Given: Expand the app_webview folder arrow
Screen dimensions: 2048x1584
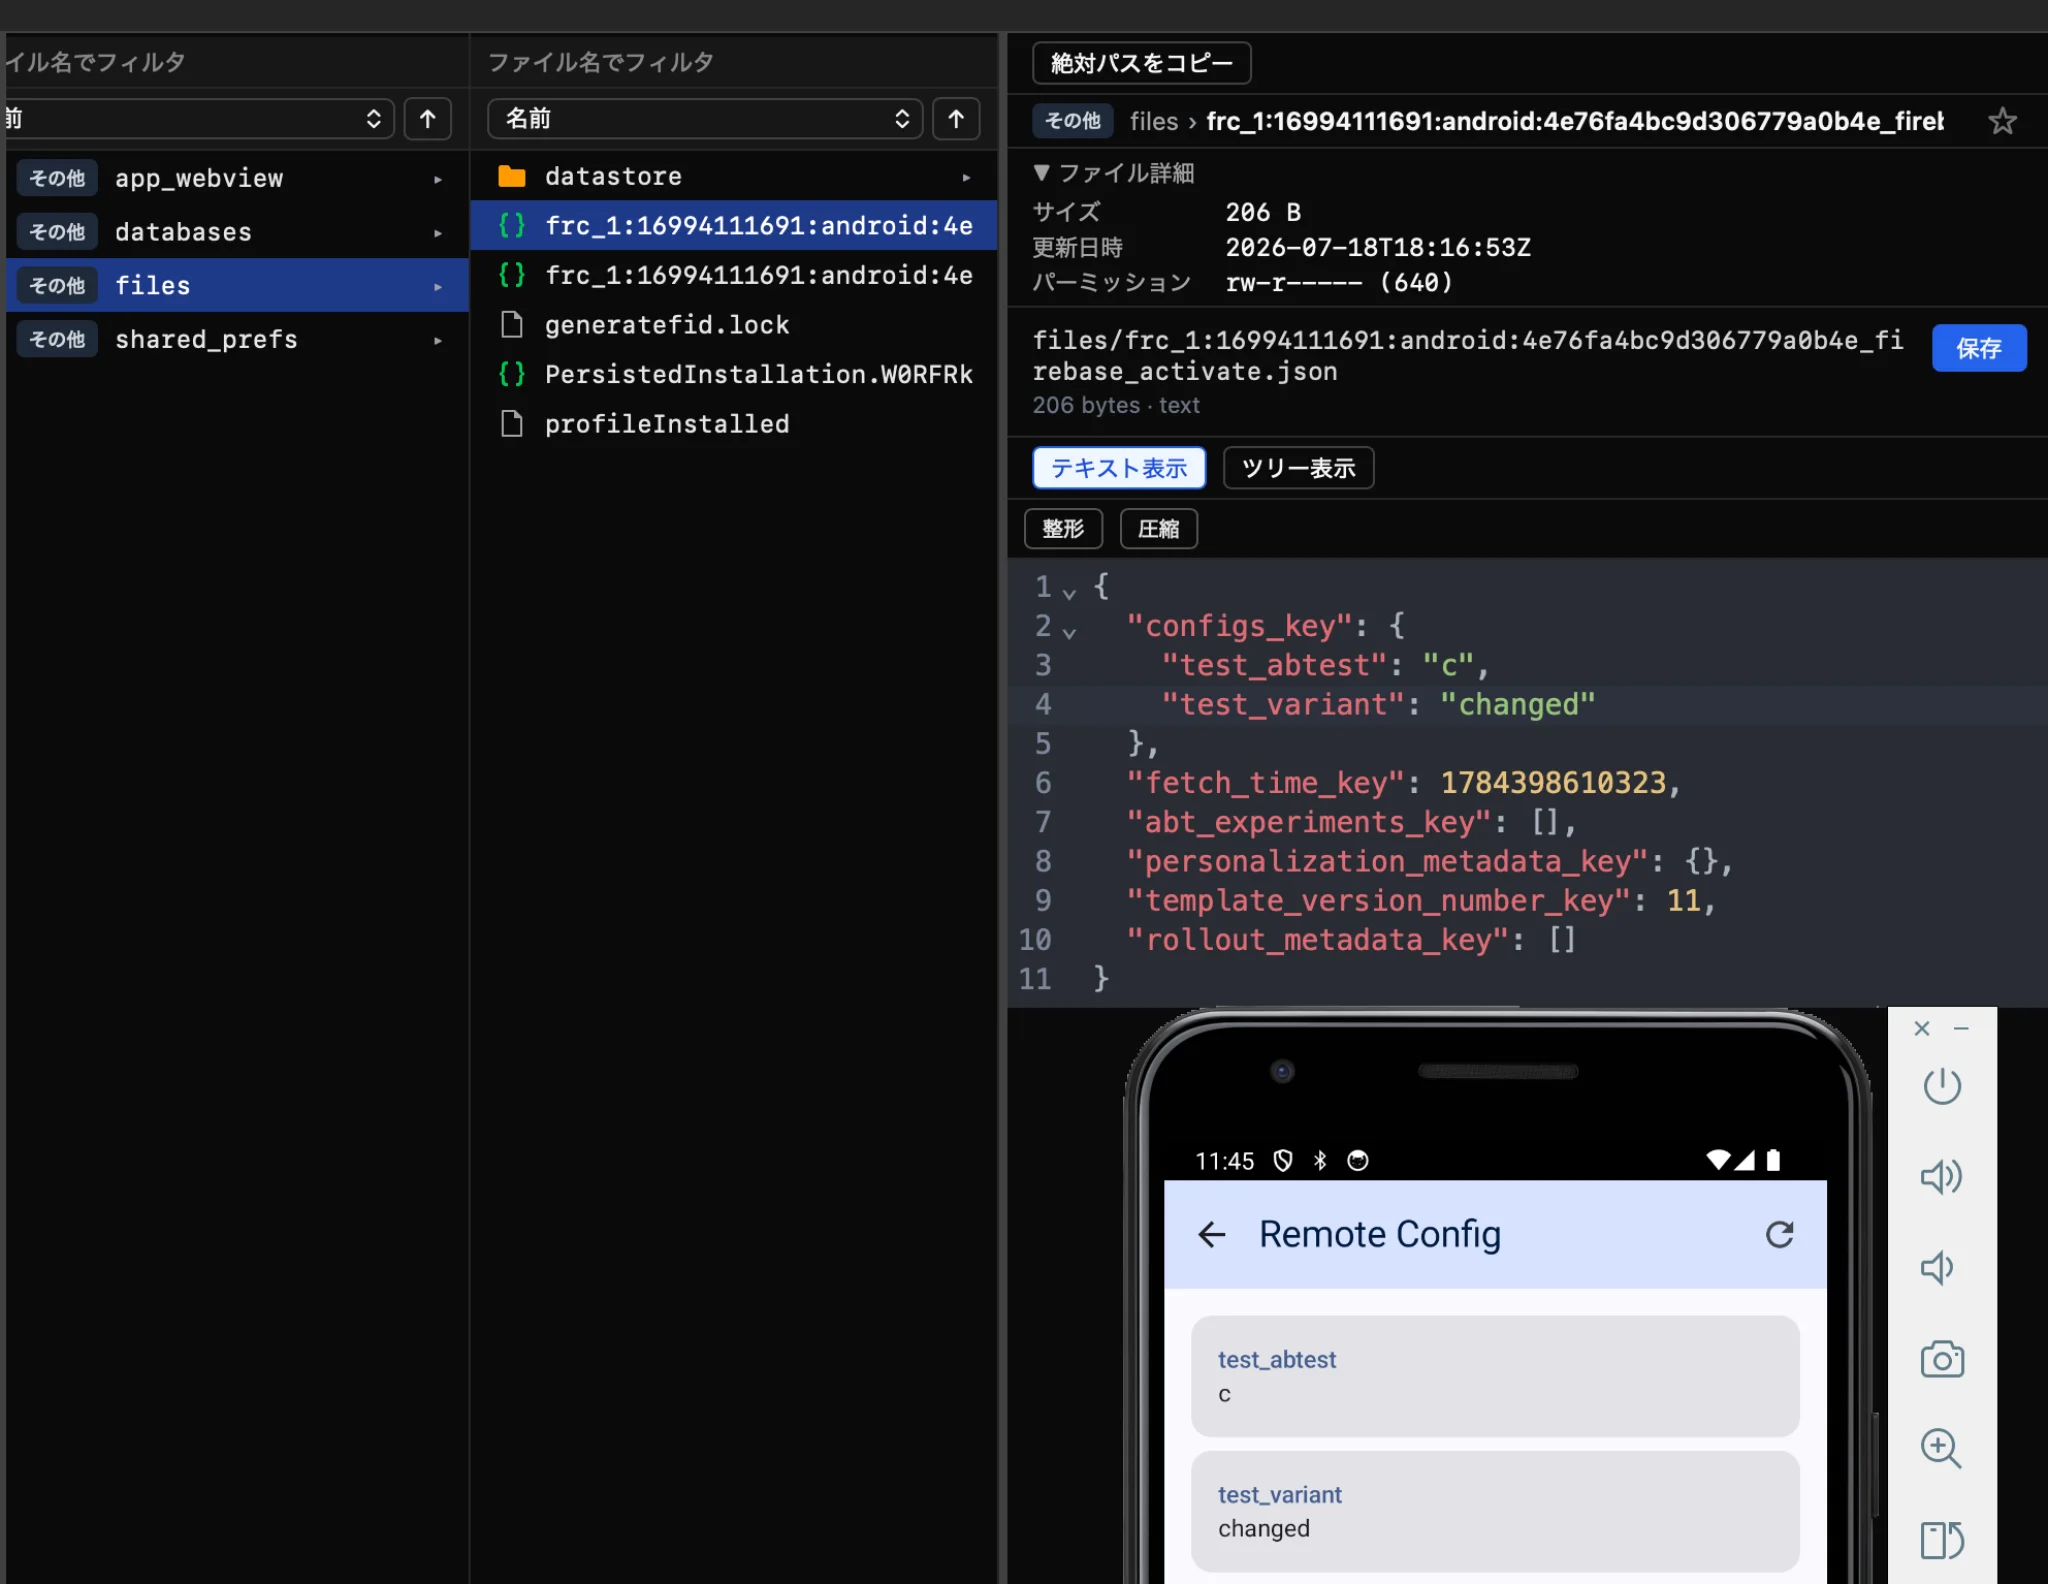Looking at the screenshot, I should coord(437,179).
